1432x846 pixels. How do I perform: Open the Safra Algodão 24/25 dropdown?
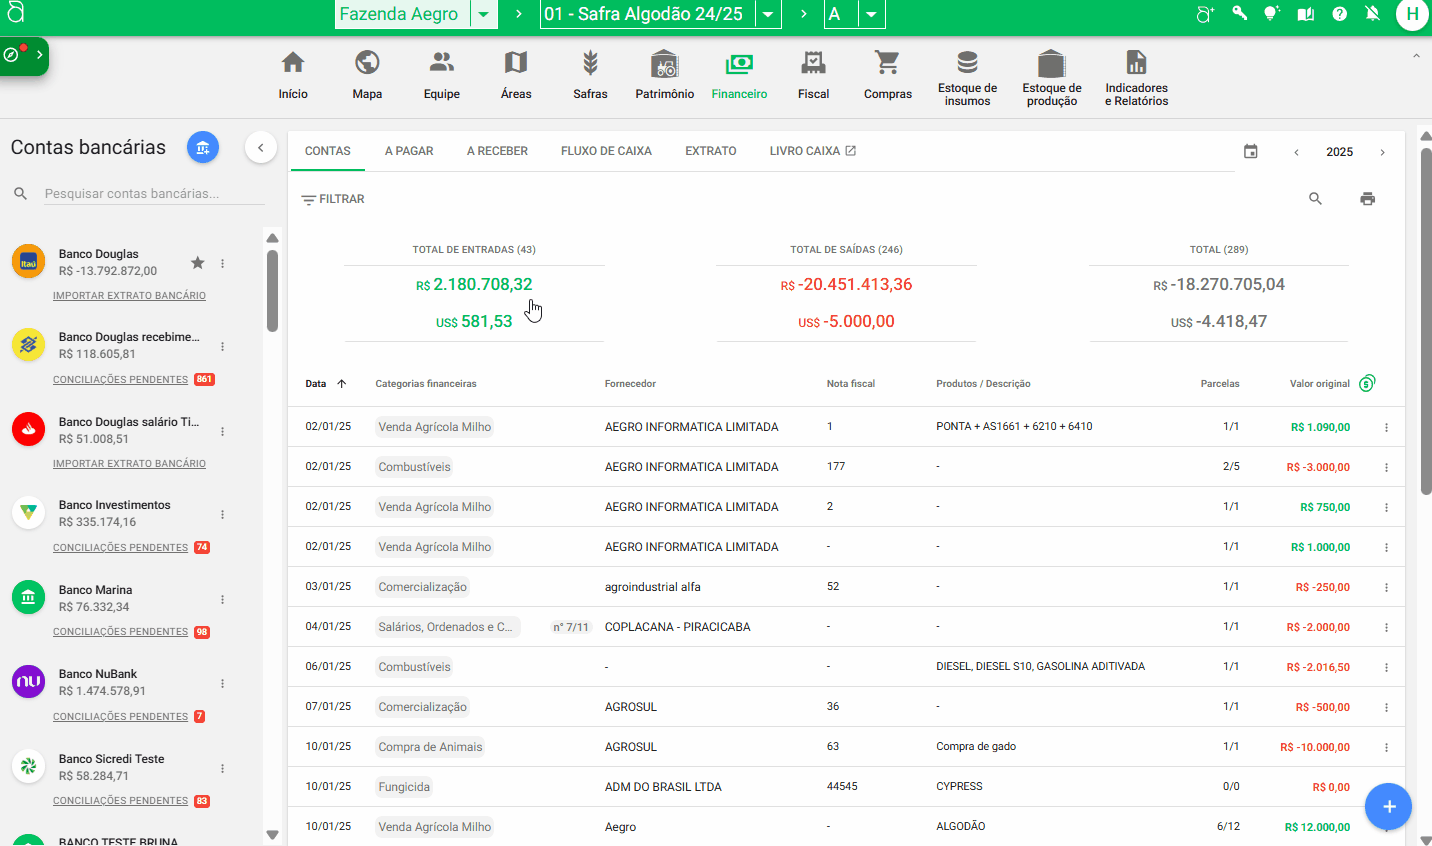tap(768, 15)
